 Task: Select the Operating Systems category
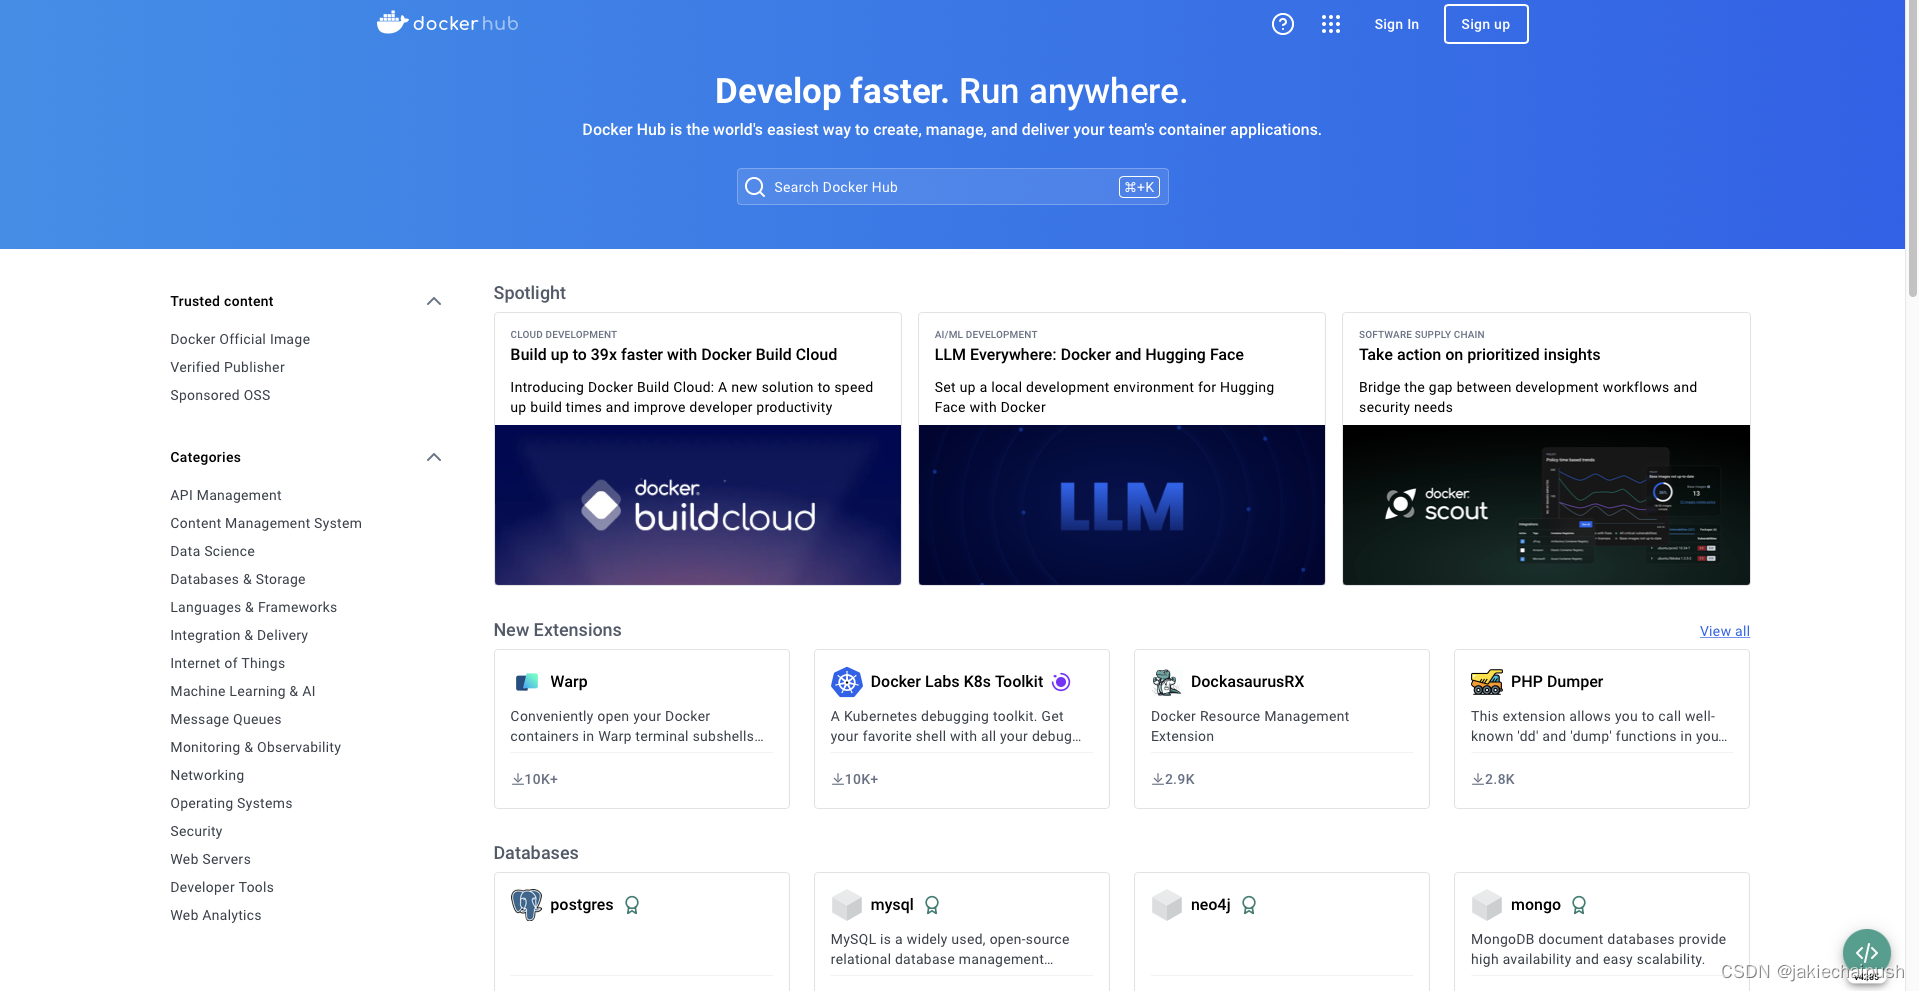click(x=231, y=803)
